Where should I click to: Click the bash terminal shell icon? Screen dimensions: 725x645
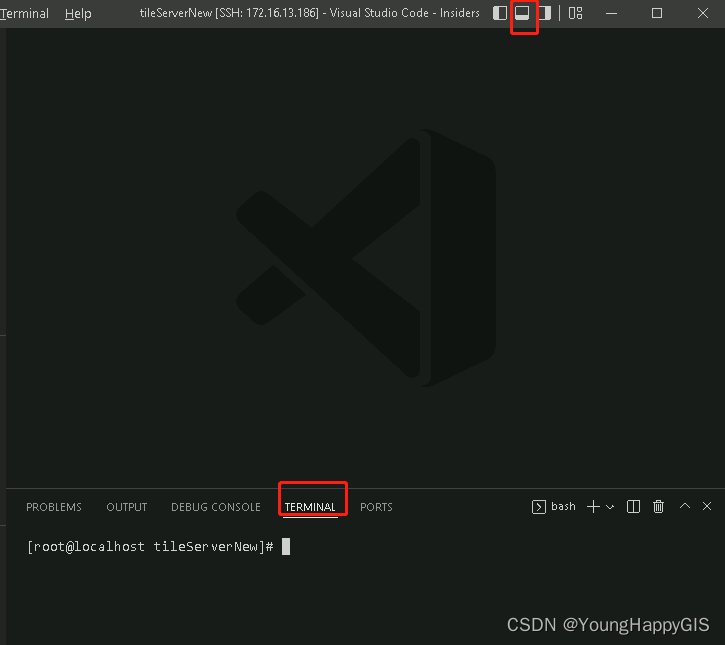coord(538,507)
